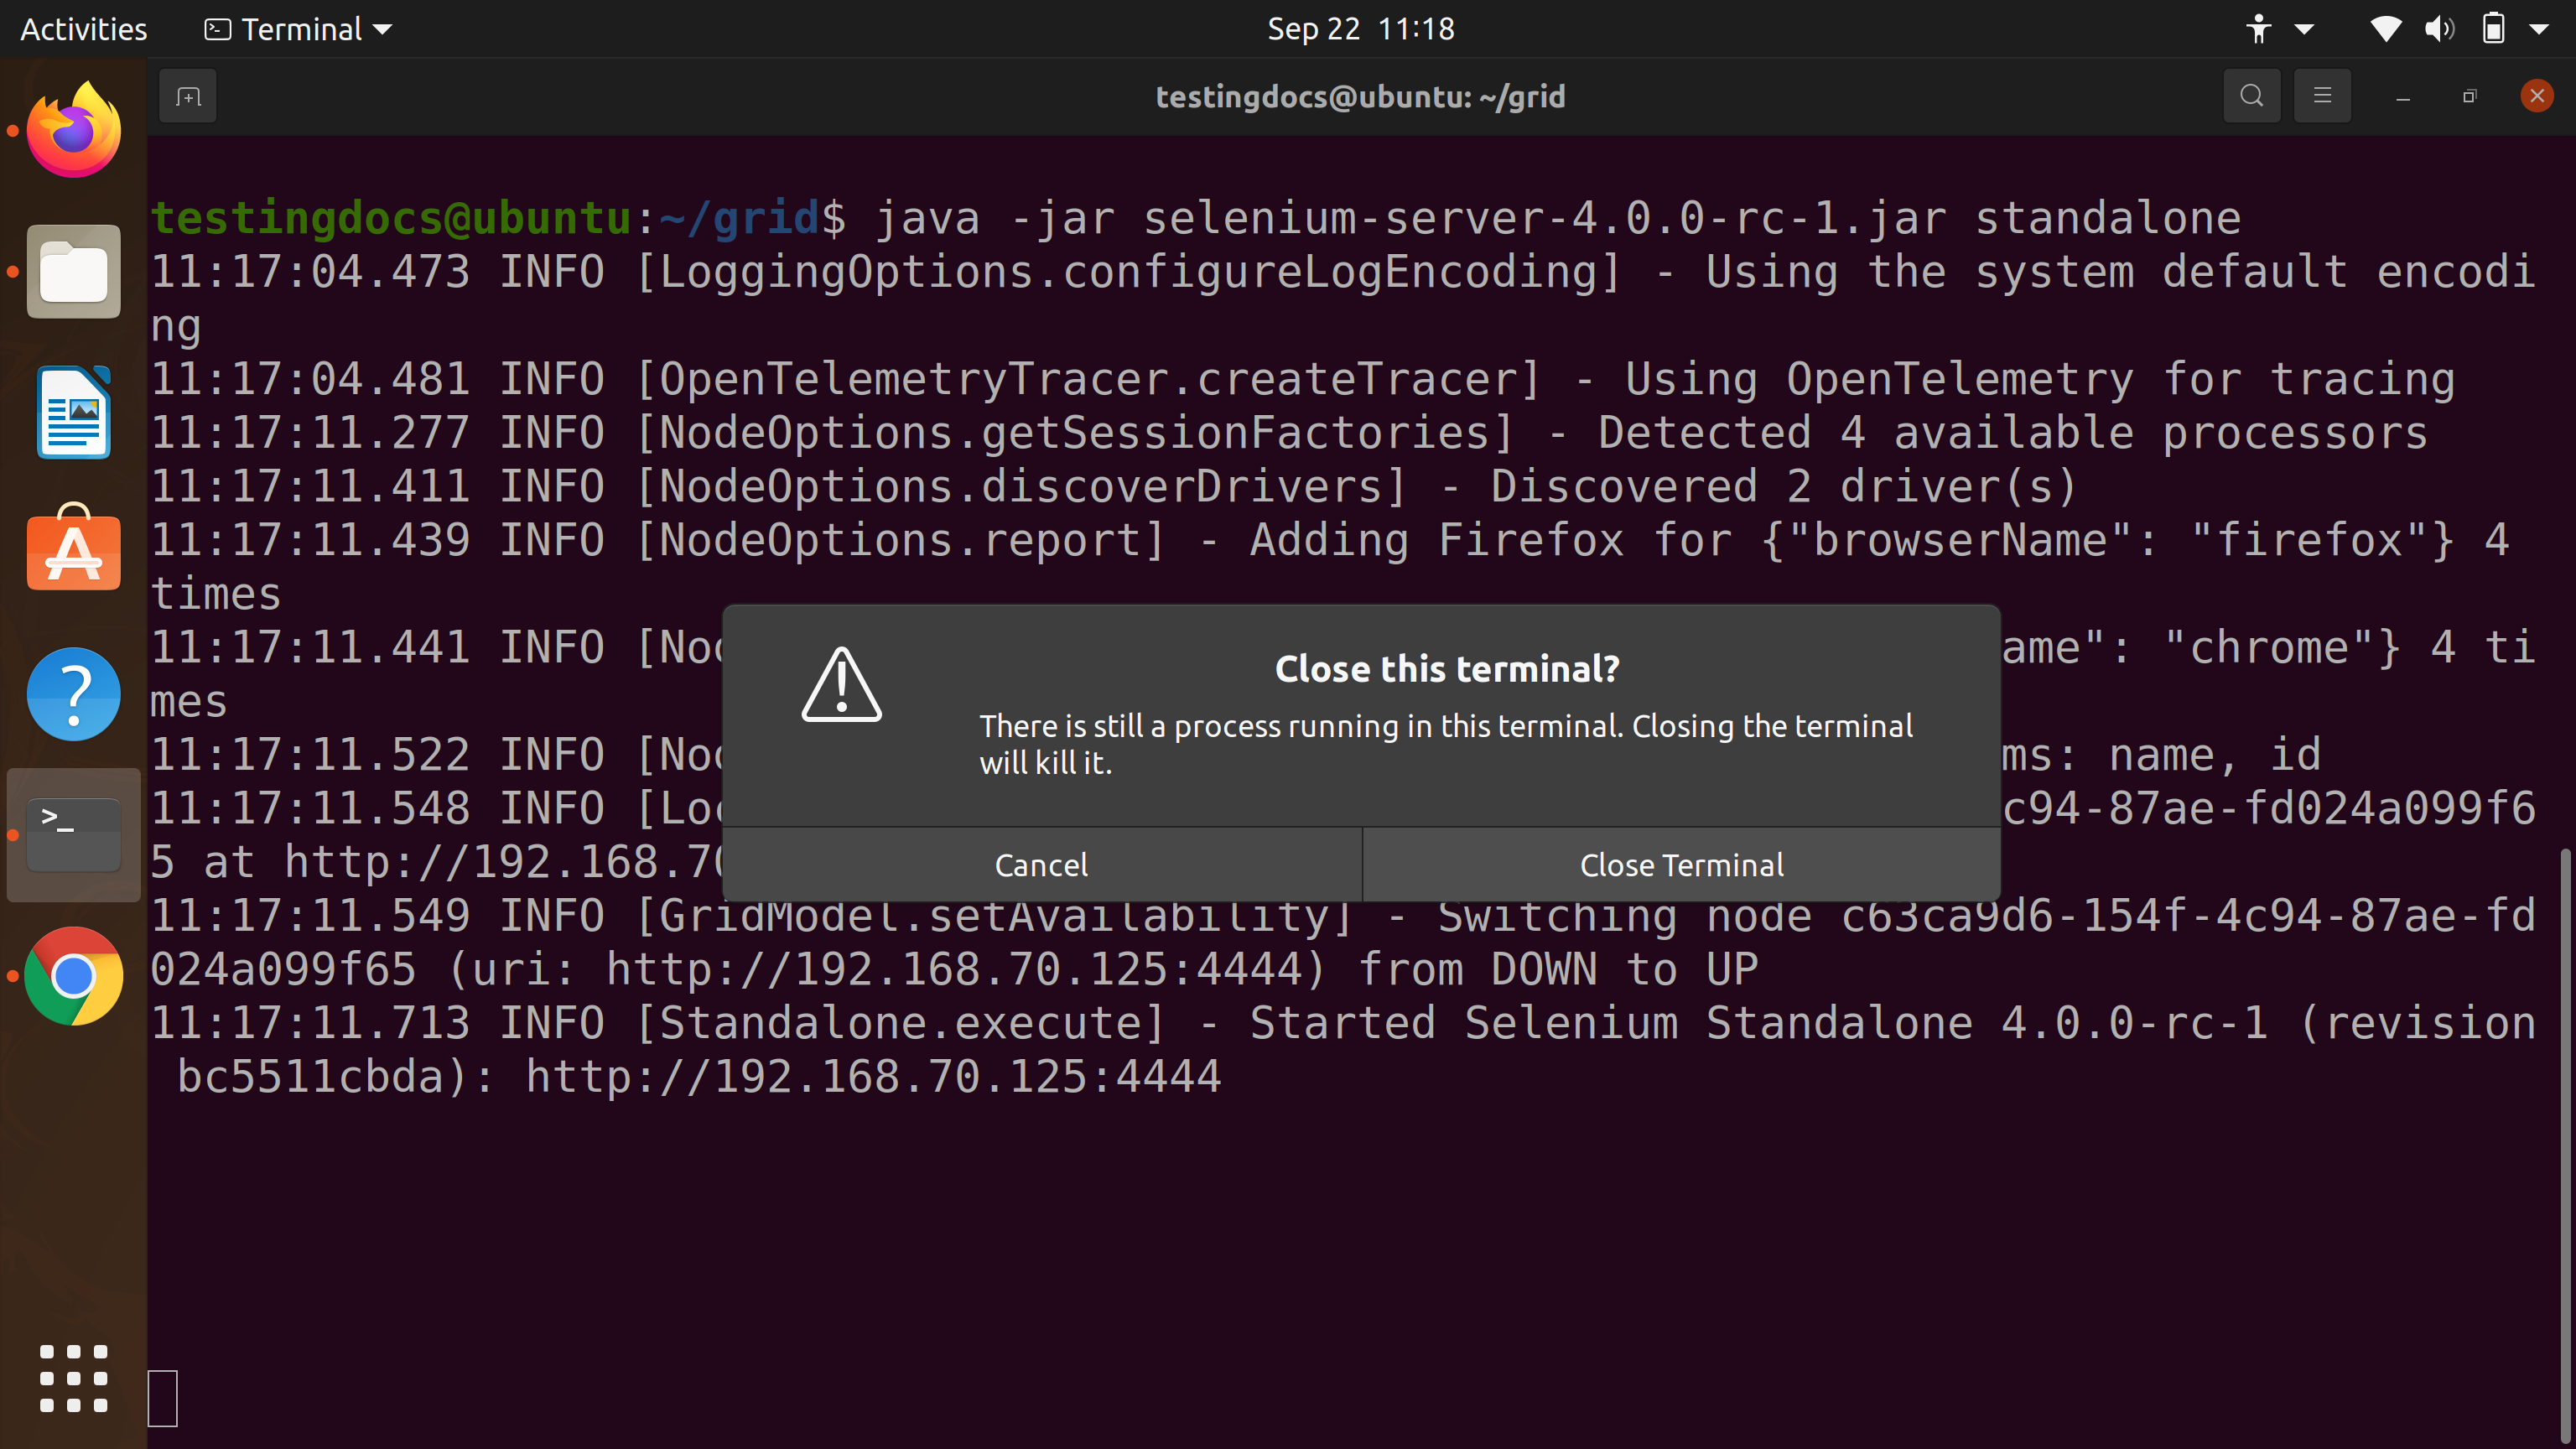Open the Files application
The image size is (2576, 1449).
point(73,271)
